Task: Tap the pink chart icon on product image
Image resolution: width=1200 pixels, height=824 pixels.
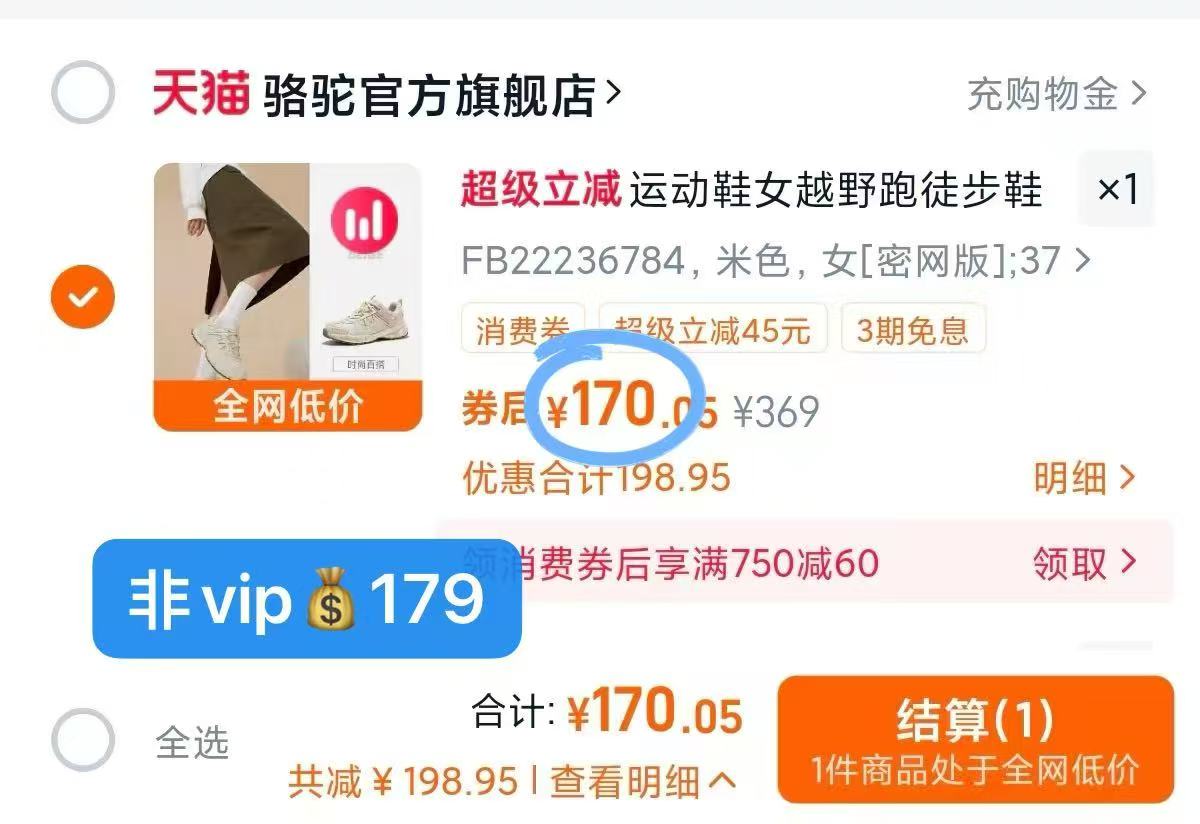Action: (365, 223)
